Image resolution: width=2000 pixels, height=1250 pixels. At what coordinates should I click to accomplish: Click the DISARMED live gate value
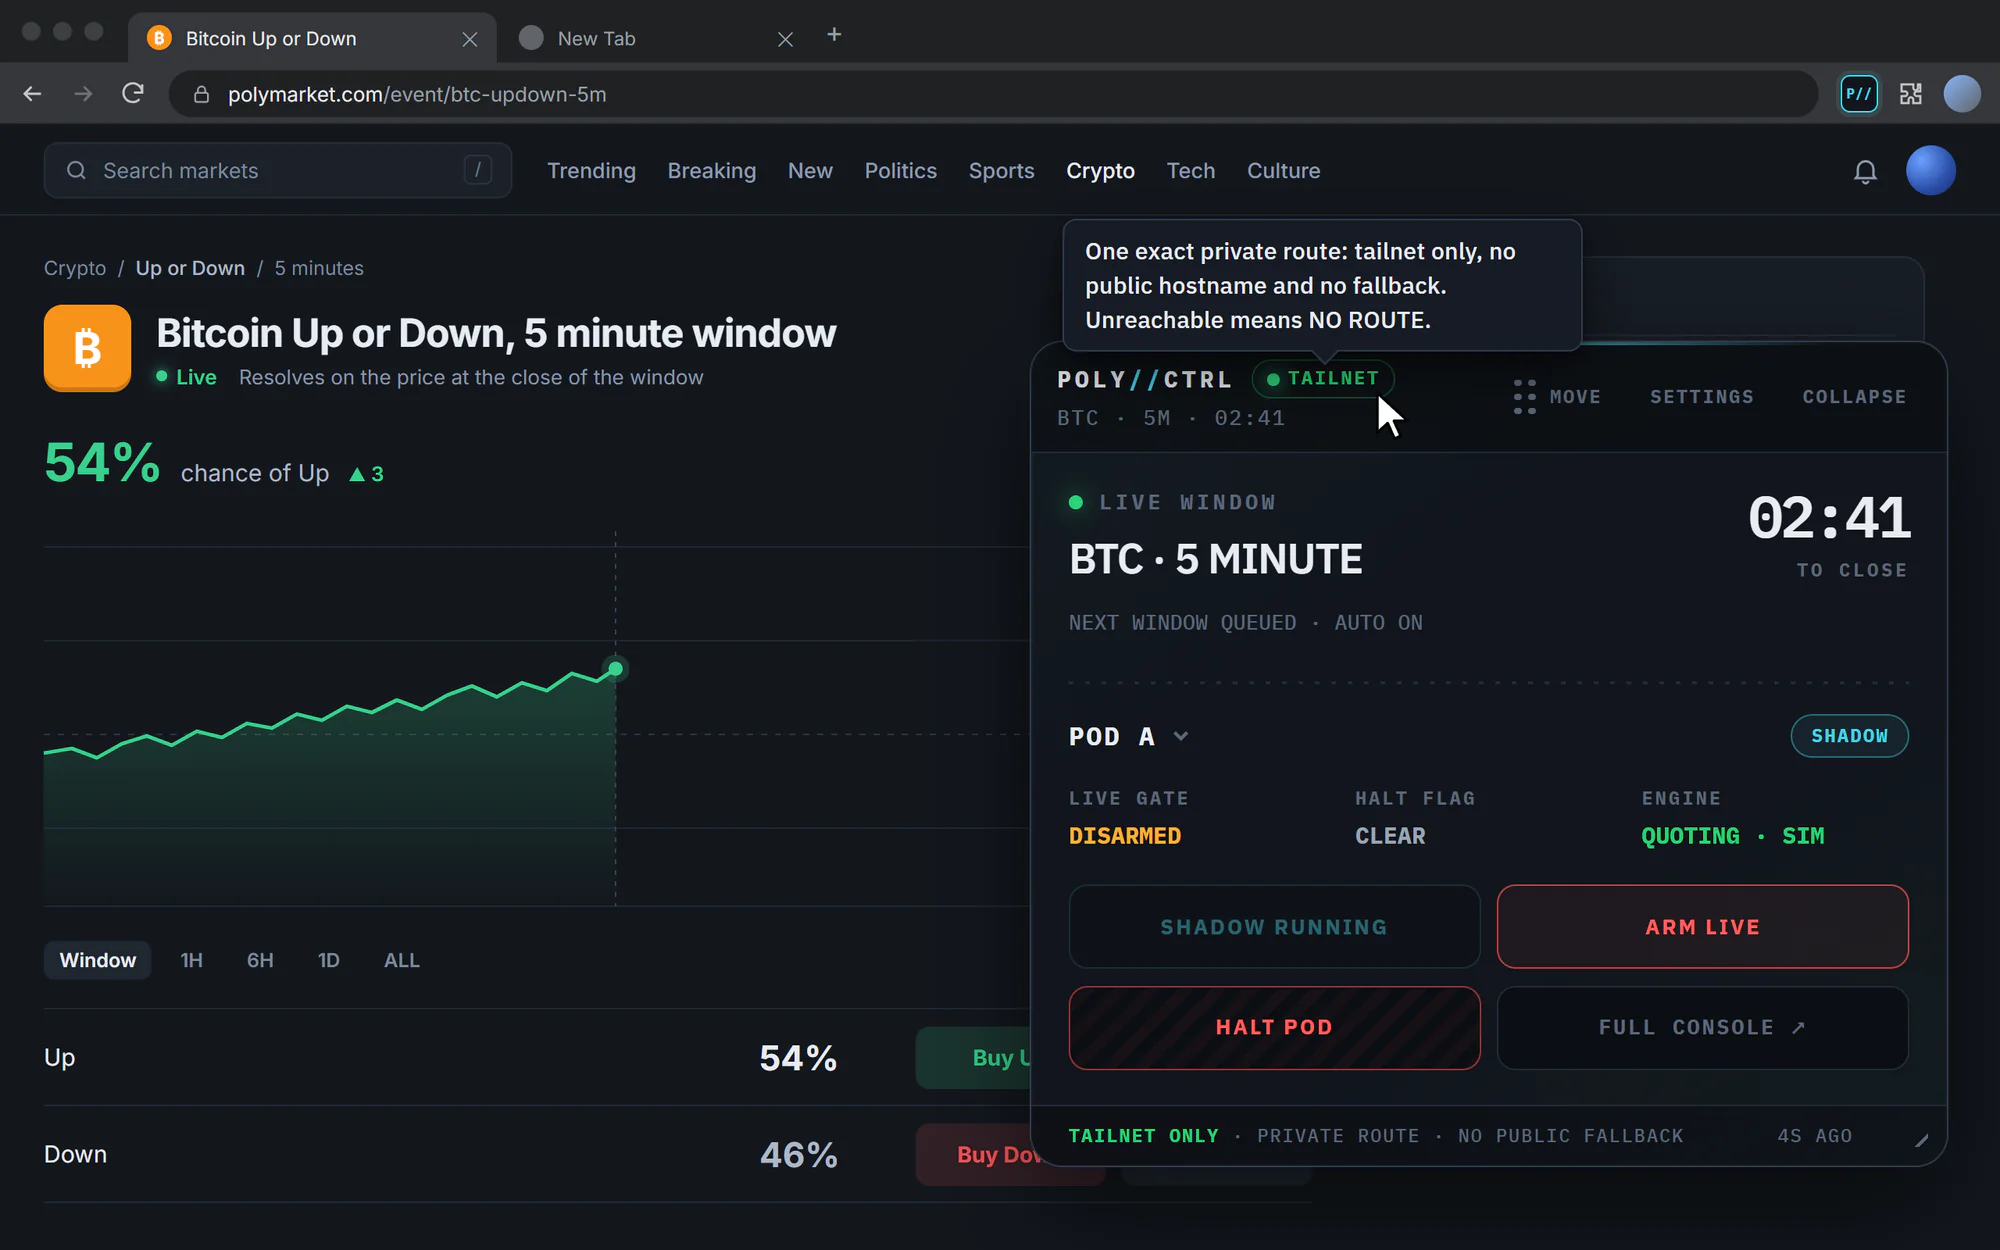1125,836
